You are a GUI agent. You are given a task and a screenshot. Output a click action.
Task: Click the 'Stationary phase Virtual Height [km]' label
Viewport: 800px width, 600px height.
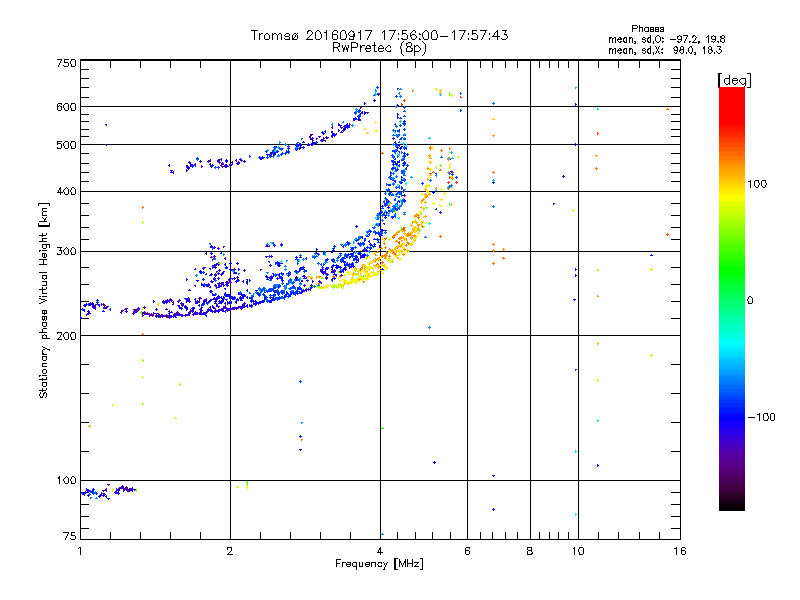point(44,300)
